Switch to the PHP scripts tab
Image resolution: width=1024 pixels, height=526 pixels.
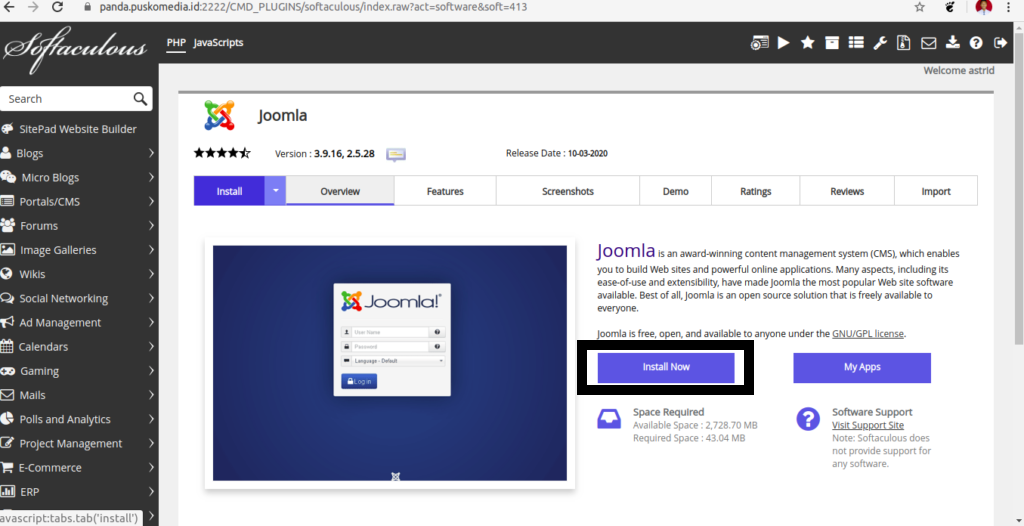coord(176,43)
